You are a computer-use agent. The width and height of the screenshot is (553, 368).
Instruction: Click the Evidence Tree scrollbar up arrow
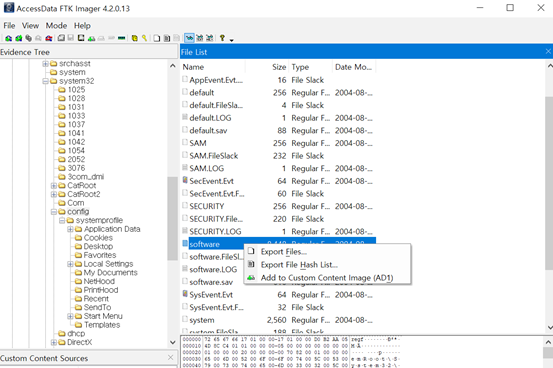[172, 66]
